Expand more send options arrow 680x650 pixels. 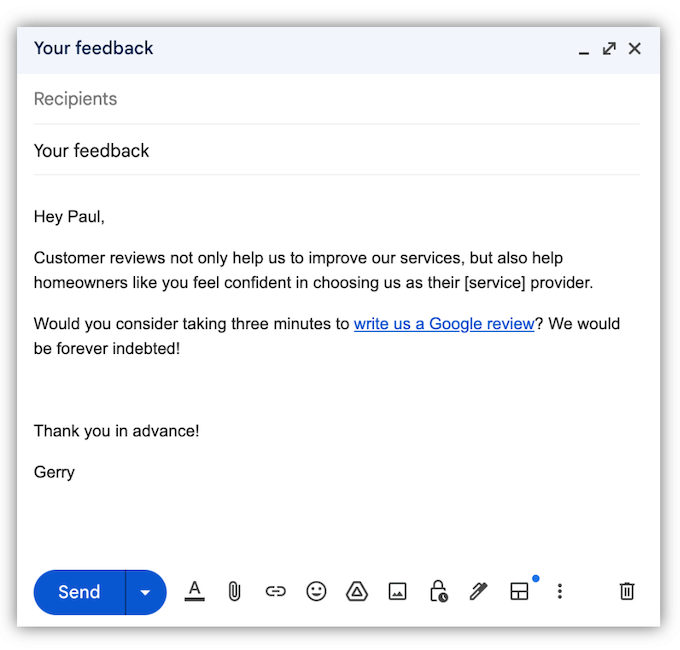(146, 592)
